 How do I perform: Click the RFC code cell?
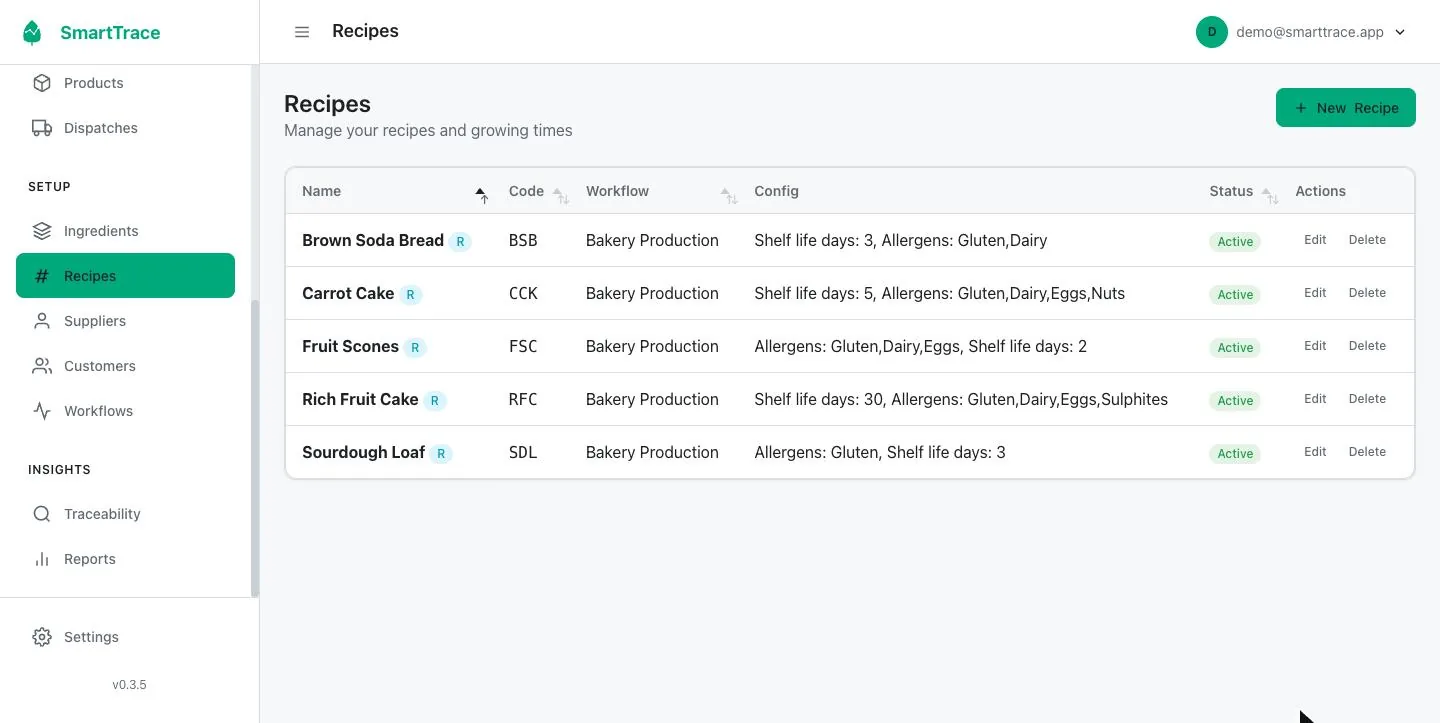click(x=523, y=400)
